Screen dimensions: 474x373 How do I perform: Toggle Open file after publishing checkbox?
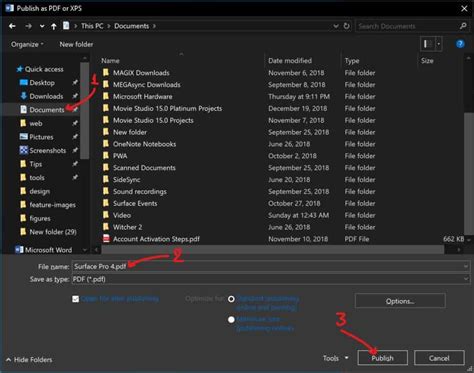76,299
